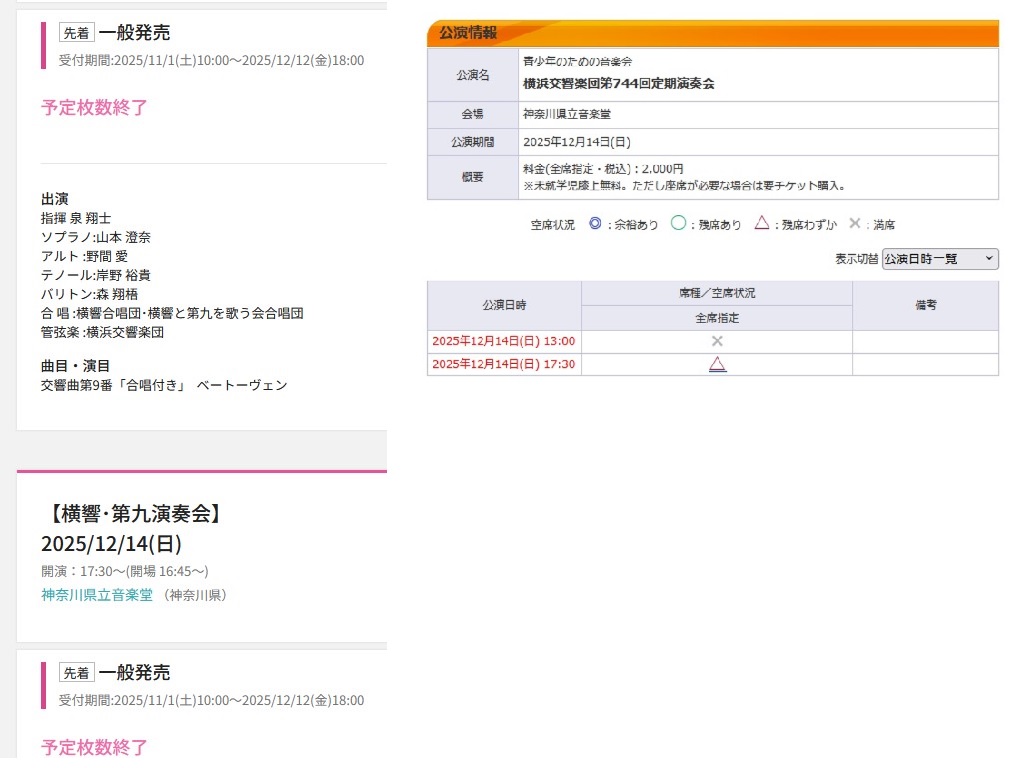Click the アルト:野間 愛 performer line

(85, 256)
